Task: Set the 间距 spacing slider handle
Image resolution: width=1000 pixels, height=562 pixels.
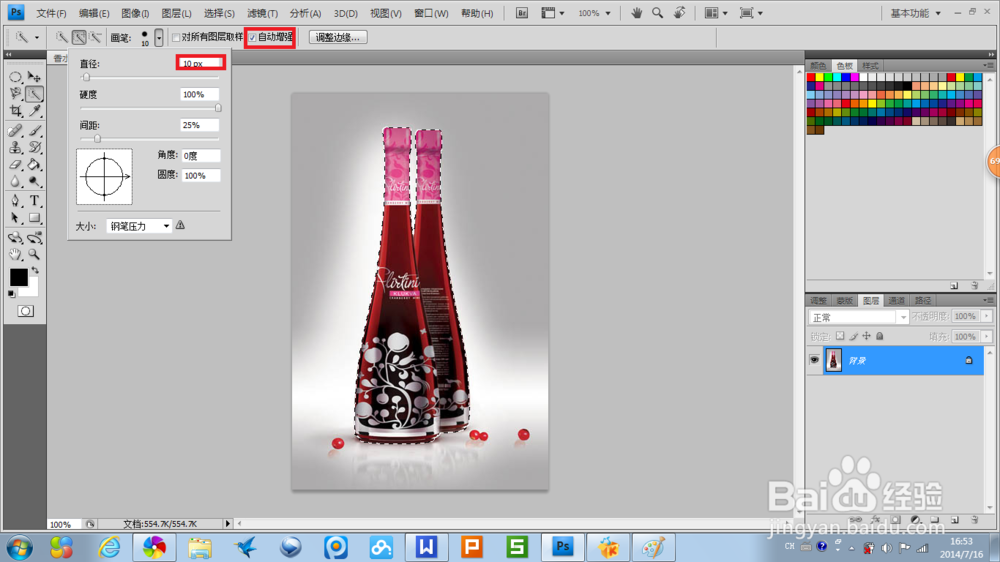Action: pyautogui.click(x=97, y=138)
